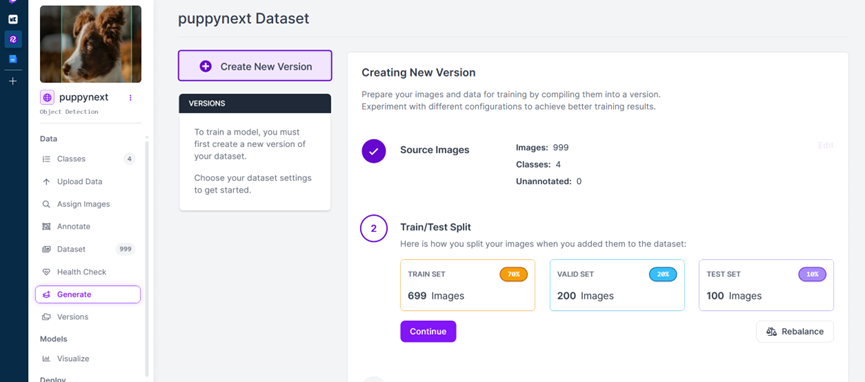The image size is (865, 382).
Task: Open the Dataset menu item
Action: (88, 250)
